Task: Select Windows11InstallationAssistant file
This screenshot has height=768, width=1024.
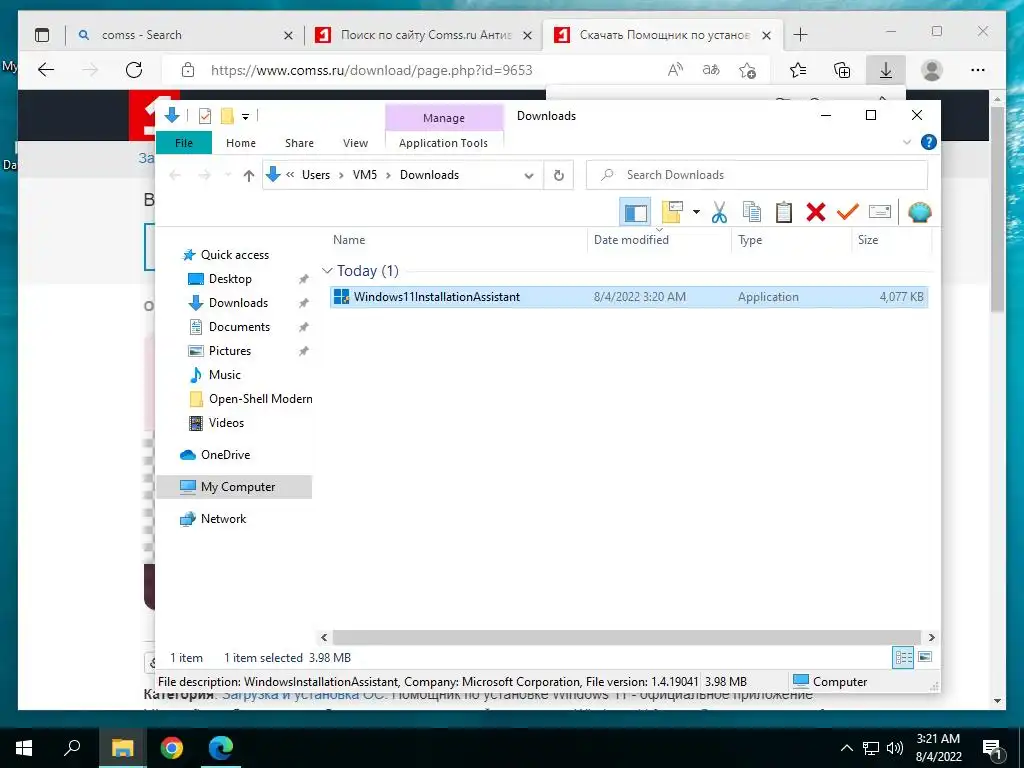Action: (629, 296)
